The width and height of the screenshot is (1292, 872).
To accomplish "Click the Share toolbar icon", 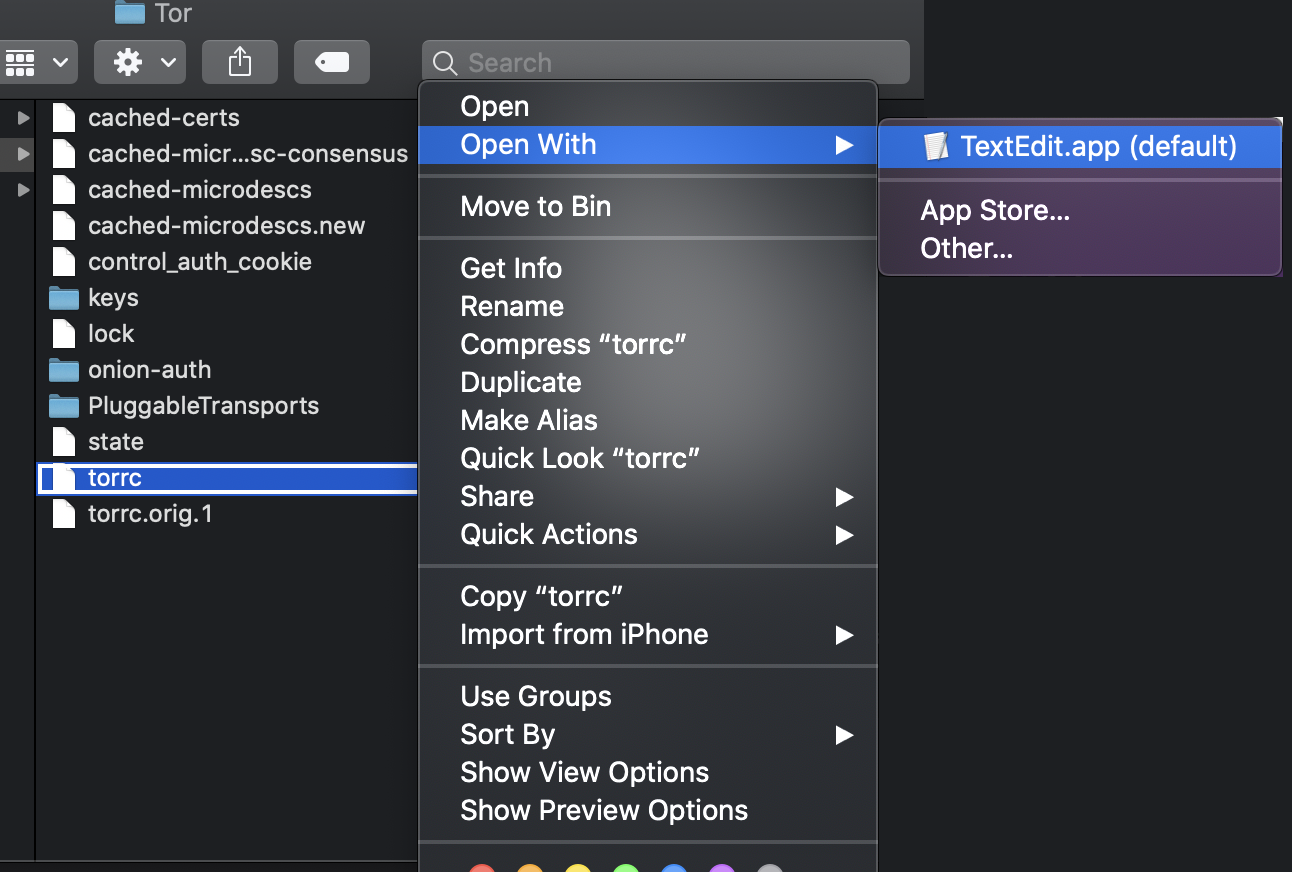I will click(x=240, y=63).
